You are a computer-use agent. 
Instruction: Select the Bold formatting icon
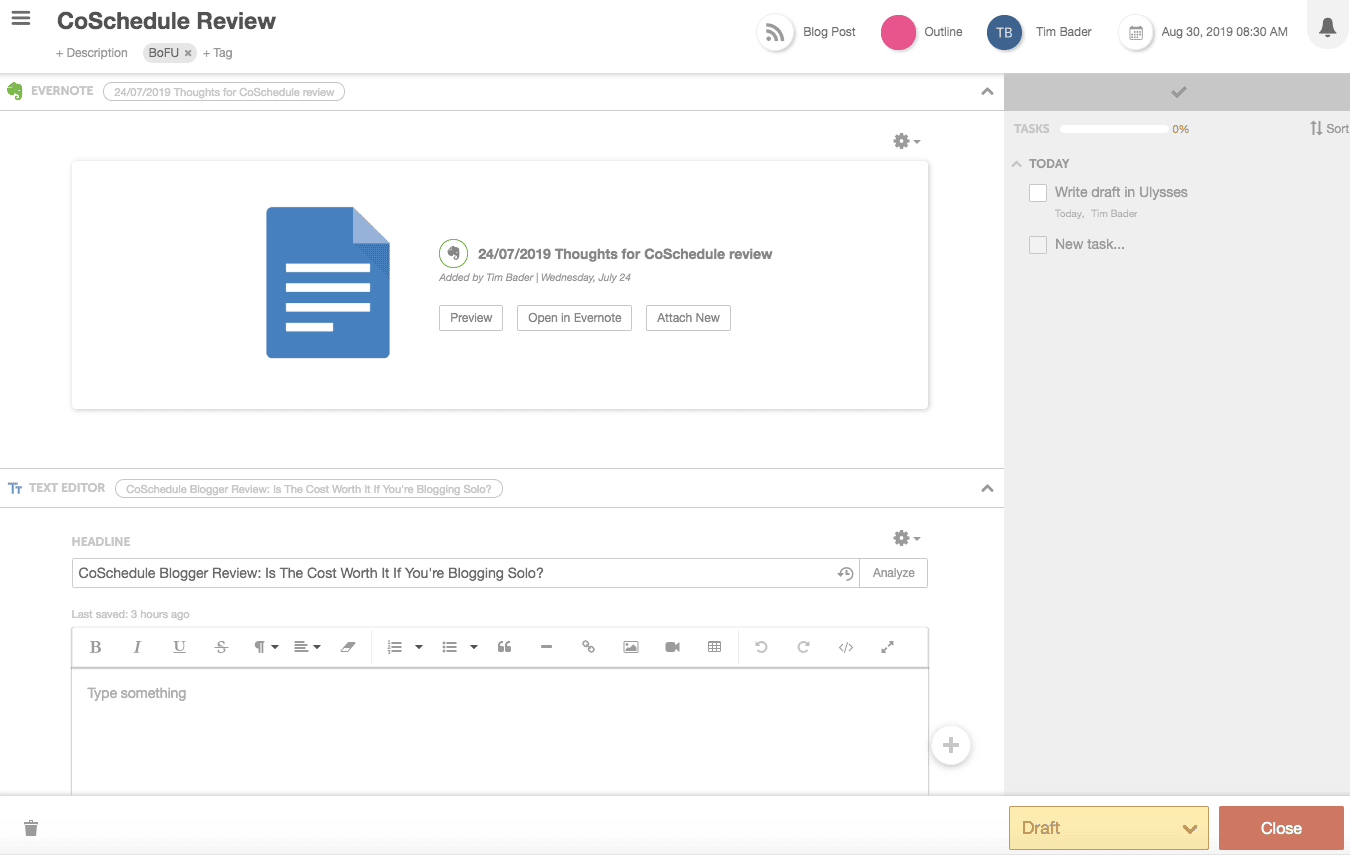point(95,647)
